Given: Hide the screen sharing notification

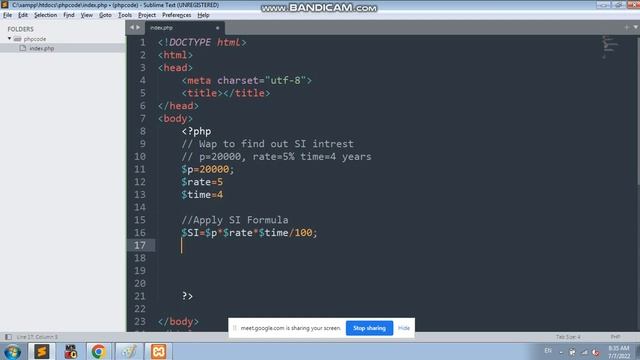Looking at the screenshot, I should 404,328.
